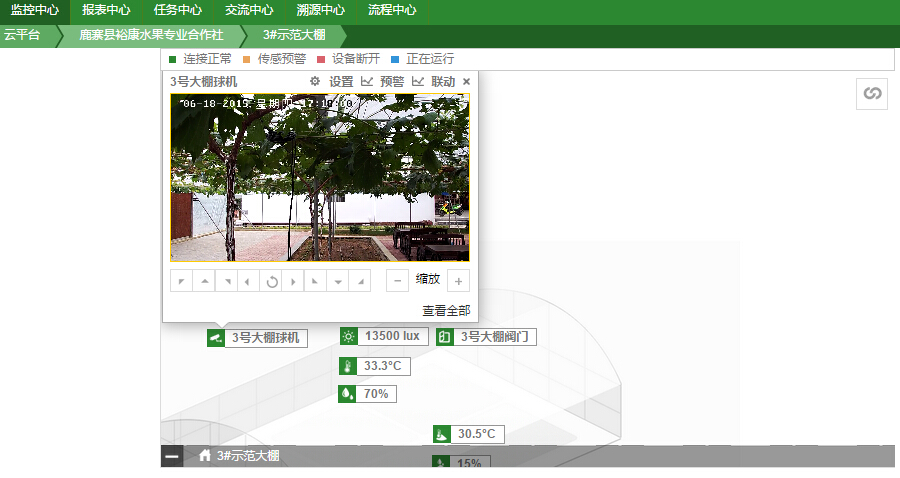This screenshot has height=478, width=900.
Task: Reset camera position with the rotate button
Action: [x=271, y=281]
